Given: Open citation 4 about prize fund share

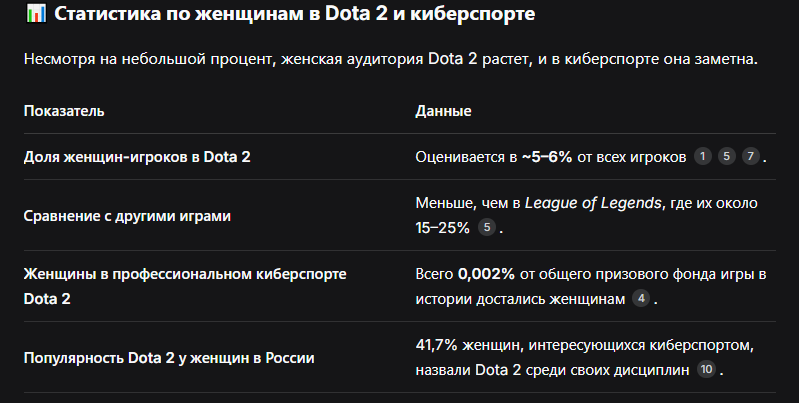Looking at the screenshot, I should coord(641,299).
